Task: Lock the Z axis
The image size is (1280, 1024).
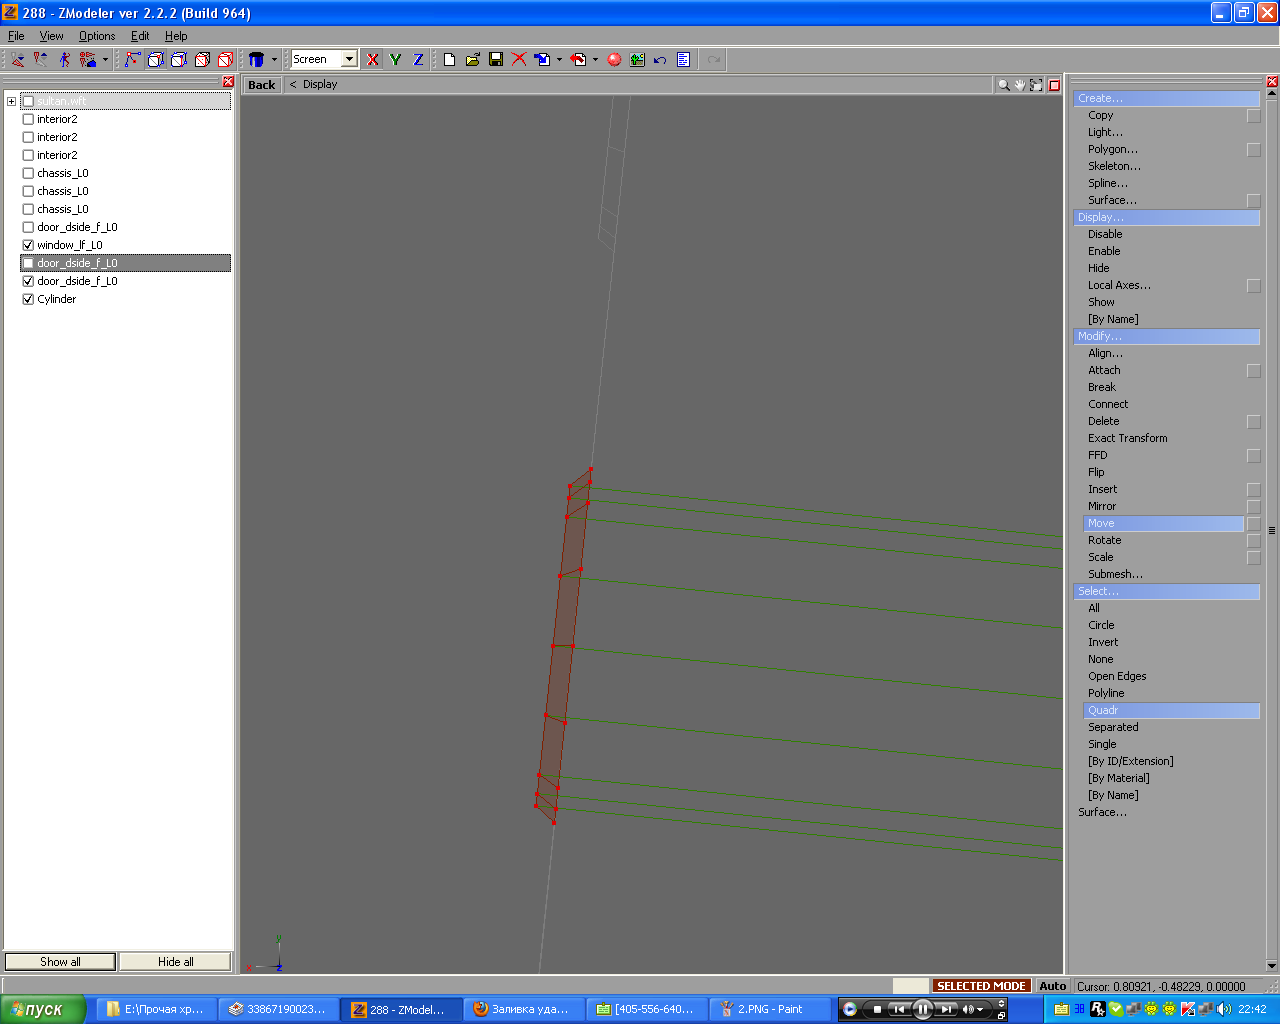Action: [x=418, y=60]
